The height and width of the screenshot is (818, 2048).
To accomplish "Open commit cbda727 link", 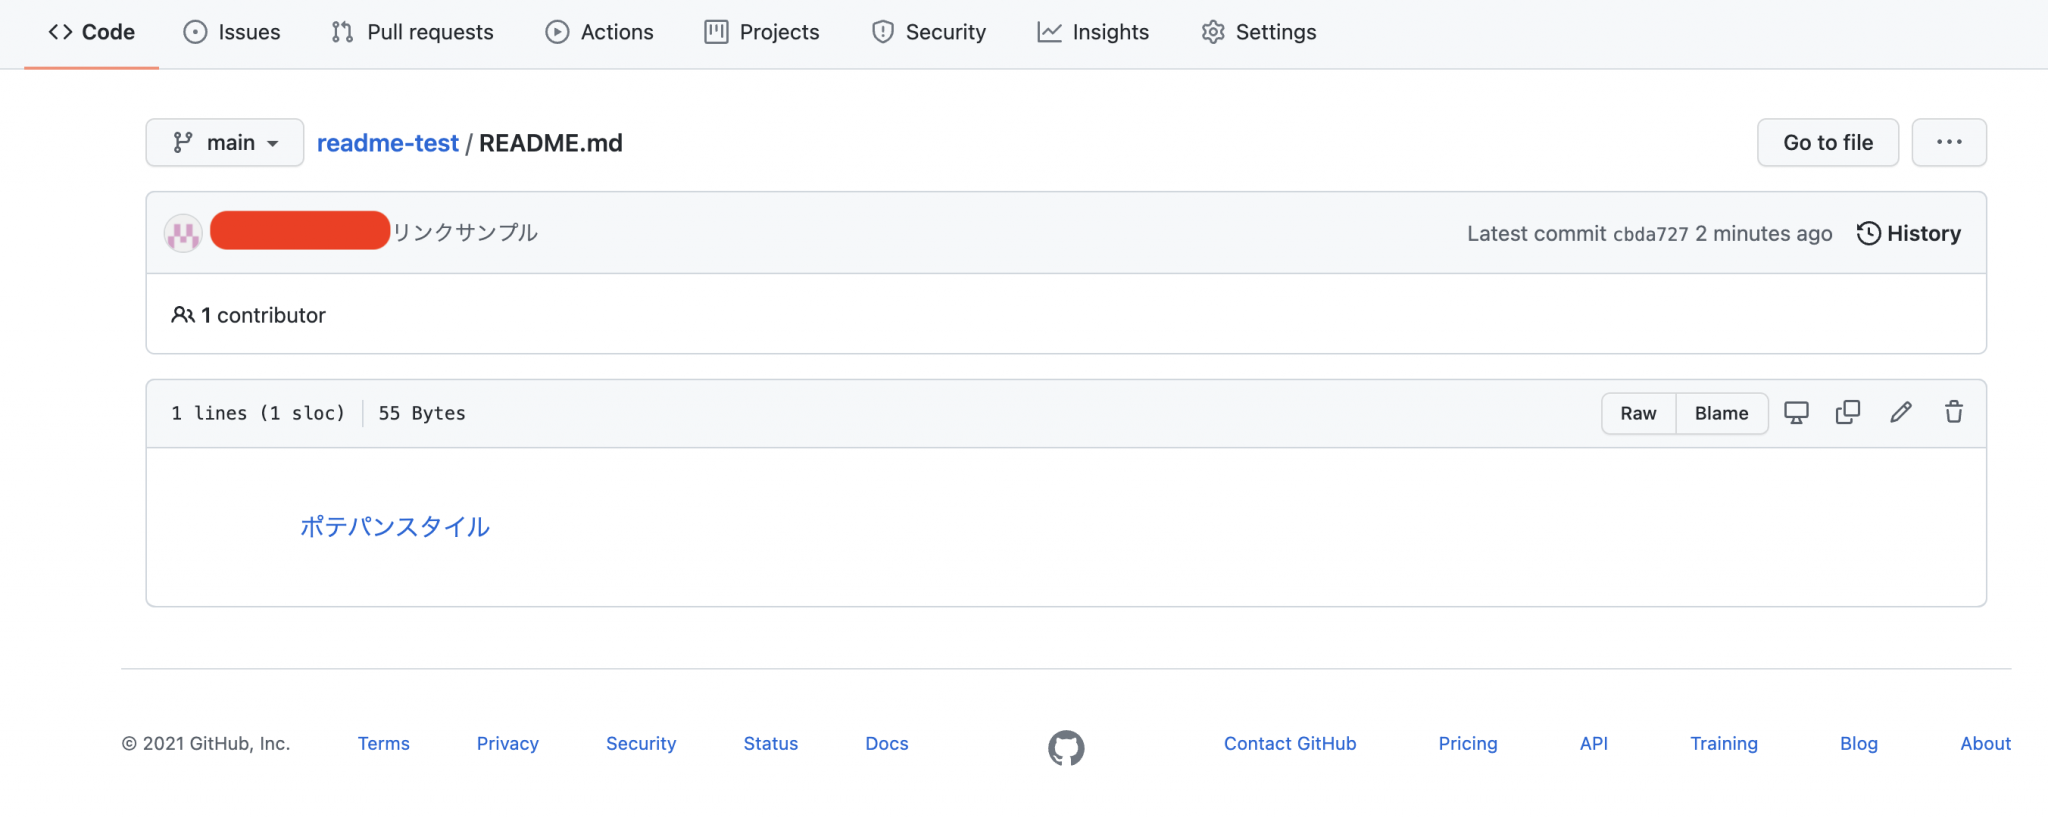I will pyautogui.click(x=1650, y=234).
